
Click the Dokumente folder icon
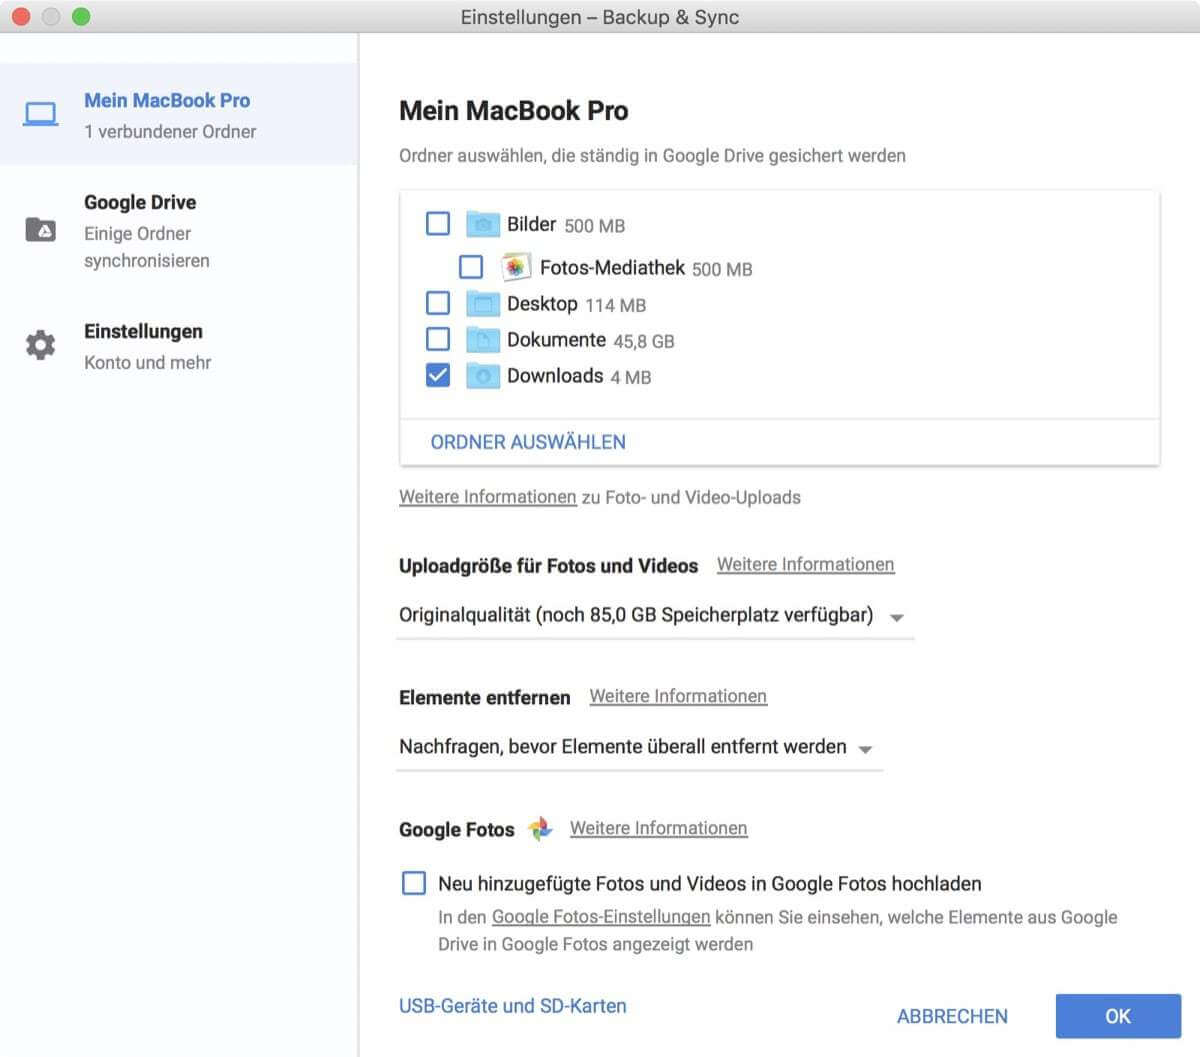tap(483, 340)
